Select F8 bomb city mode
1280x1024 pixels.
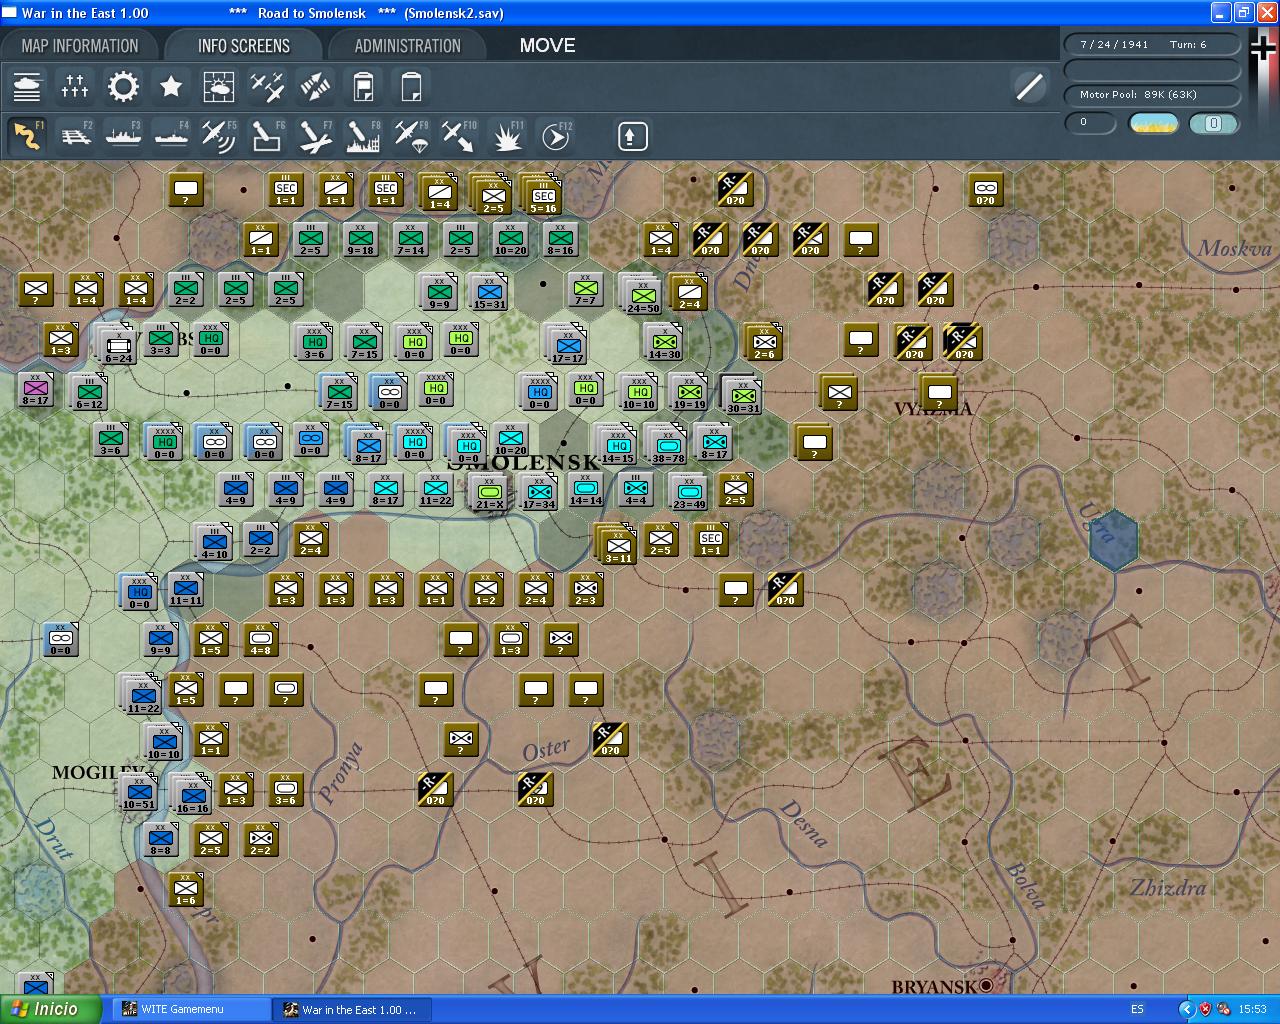[363, 136]
